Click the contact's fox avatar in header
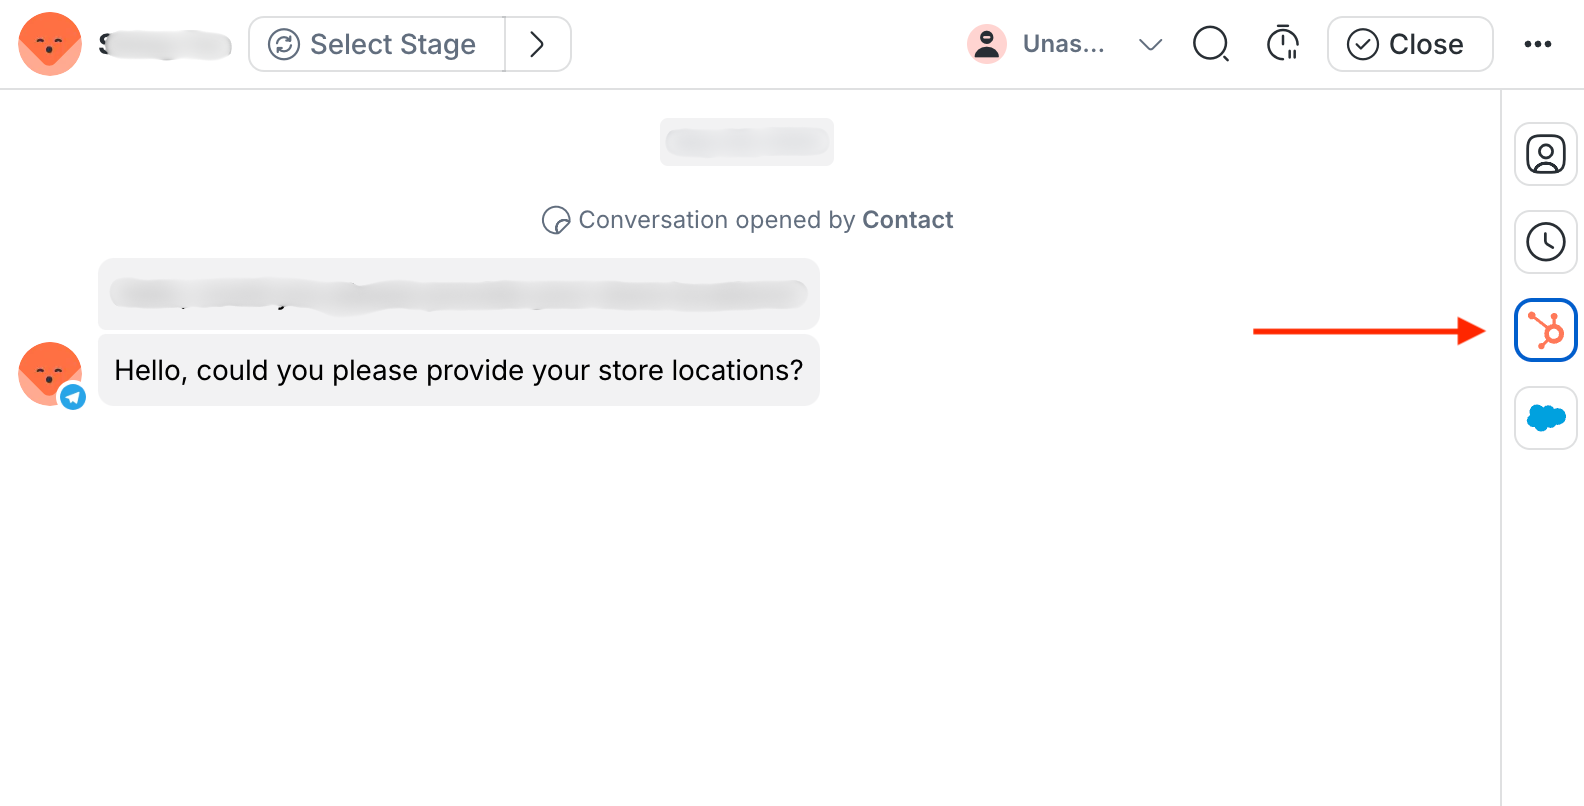The image size is (1584, 806). [50, 44]
